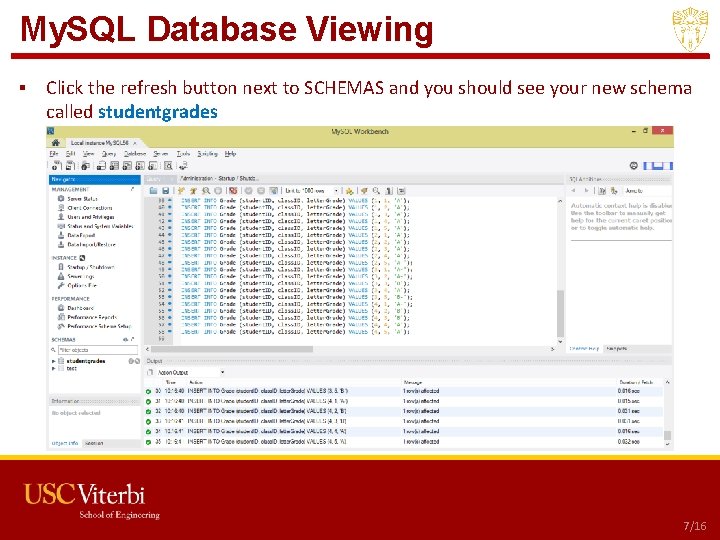Viewport: 720px width, 540px height.
Task: Toggle word wrap icon in editor toolbar
Action: (x=401, y=191)
